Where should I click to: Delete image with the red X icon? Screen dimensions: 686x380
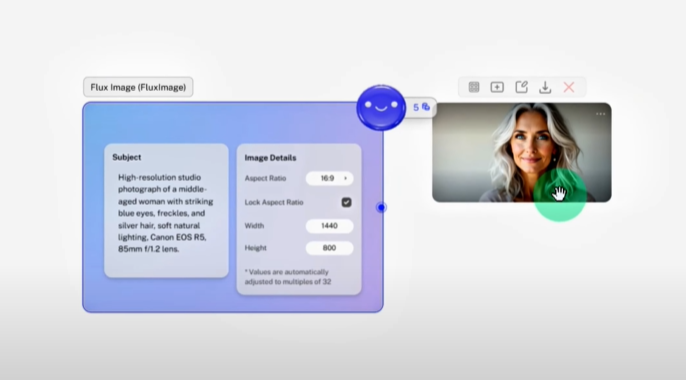click(569, 87)
